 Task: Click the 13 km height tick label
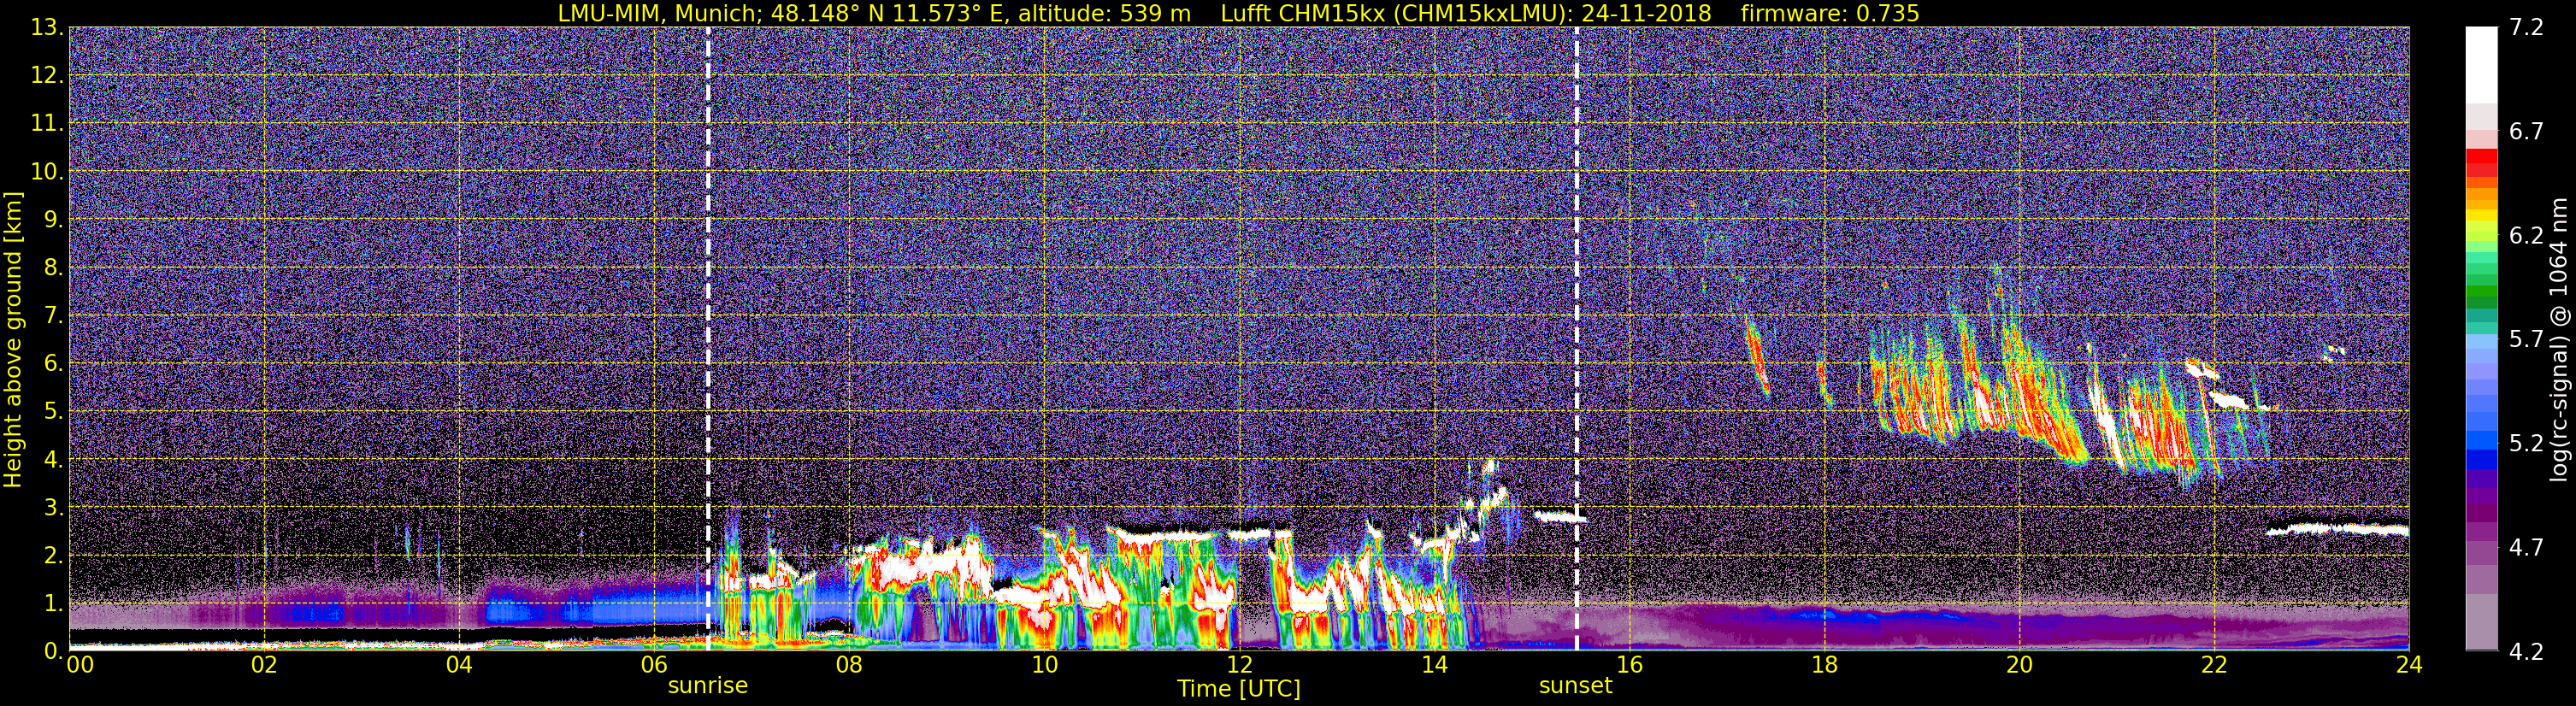pos(46,27)
